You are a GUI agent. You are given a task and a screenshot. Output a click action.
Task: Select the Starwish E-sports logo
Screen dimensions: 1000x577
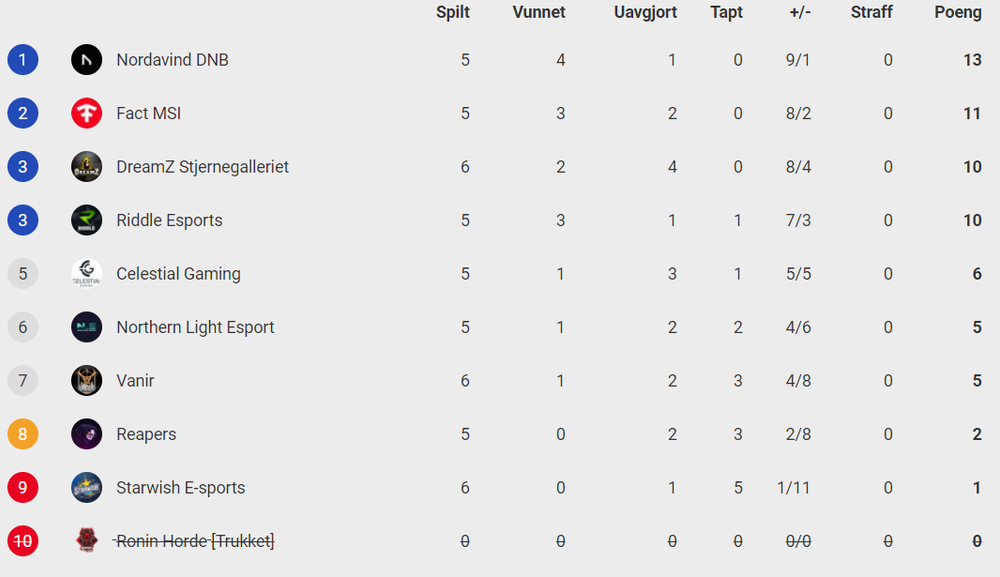pos(86,488)
